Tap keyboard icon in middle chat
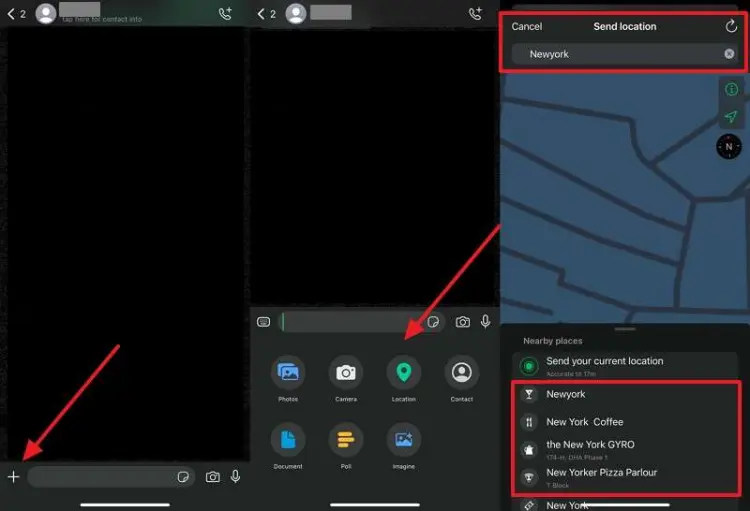750x511 pixels. 264,322
